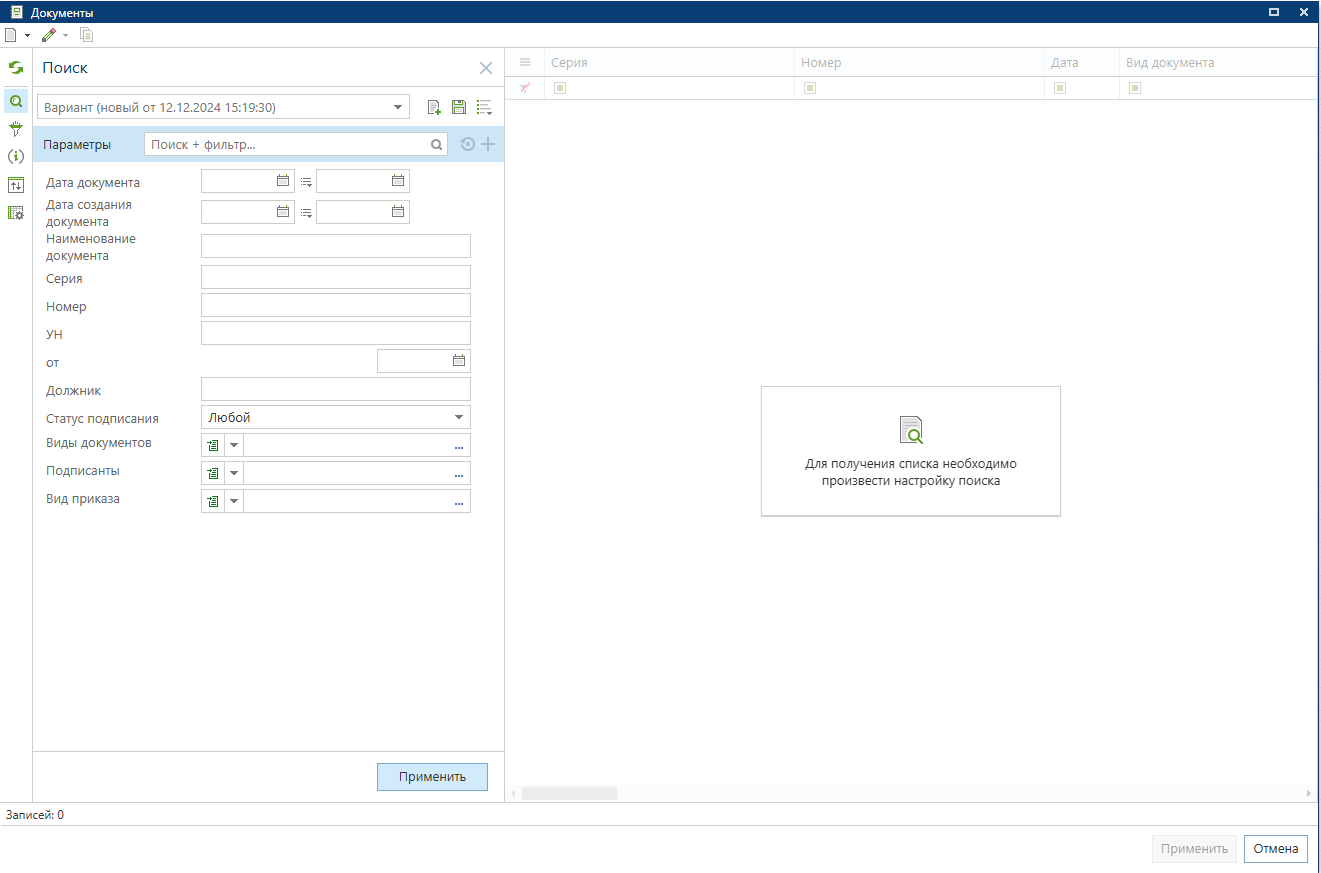Click the plus icon to add parameter
1321x873 pixels.
488,144
